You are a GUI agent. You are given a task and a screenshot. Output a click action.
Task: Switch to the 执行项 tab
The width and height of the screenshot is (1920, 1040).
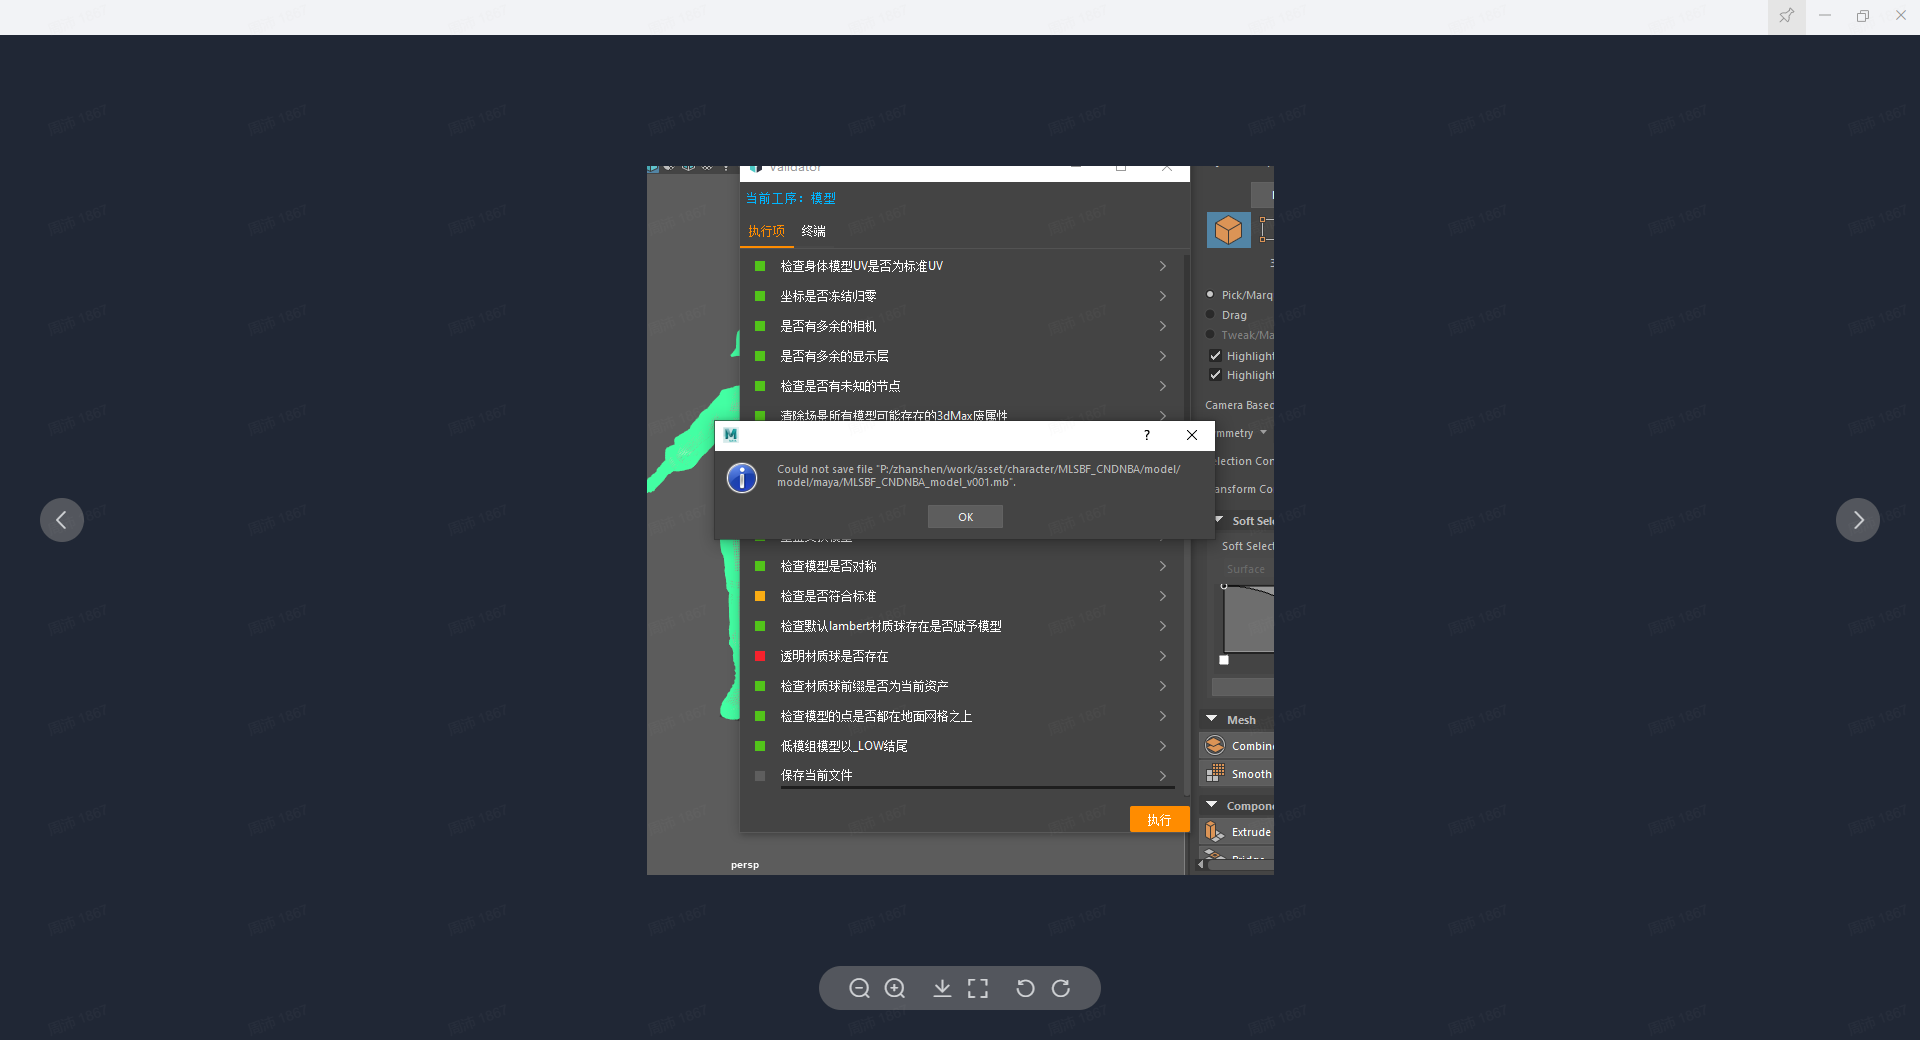coord(766,231)
